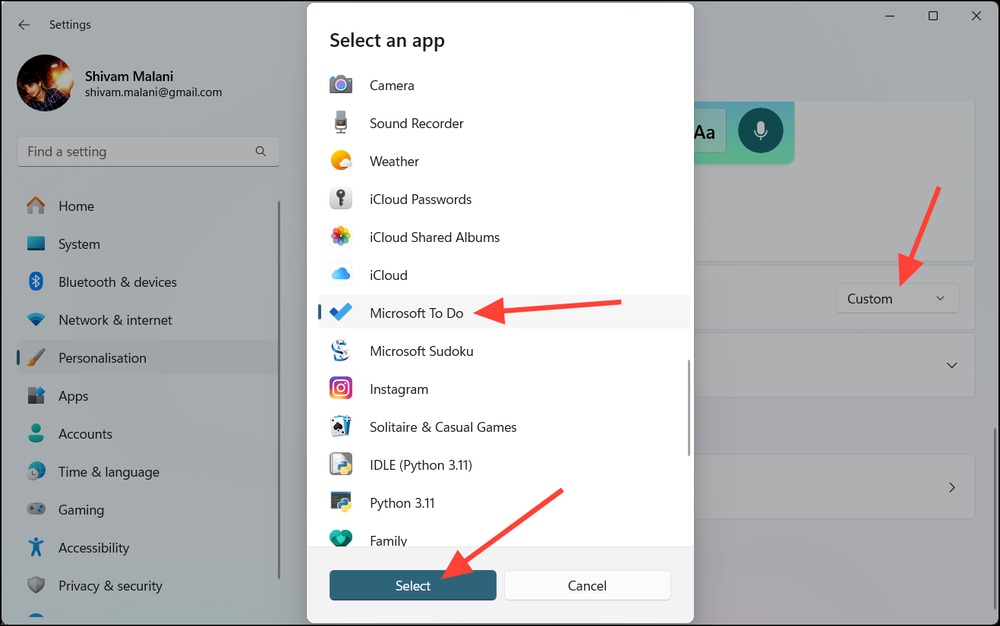Click the Personalisation paintbrush icon
Image resolution: width=1000 pixels, height=626 pixels.
point(36,357)
